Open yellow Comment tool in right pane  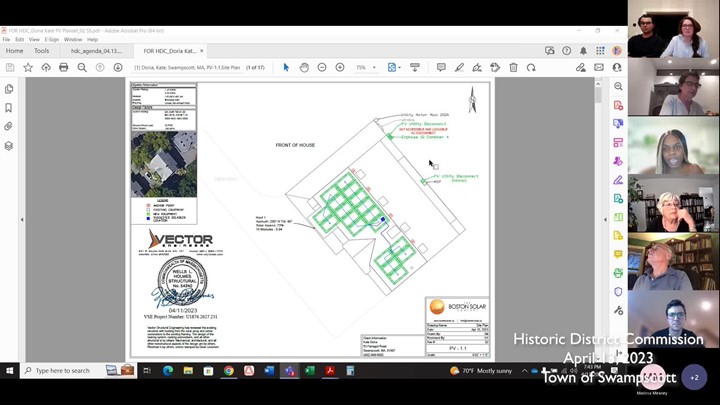pos(618,254)
